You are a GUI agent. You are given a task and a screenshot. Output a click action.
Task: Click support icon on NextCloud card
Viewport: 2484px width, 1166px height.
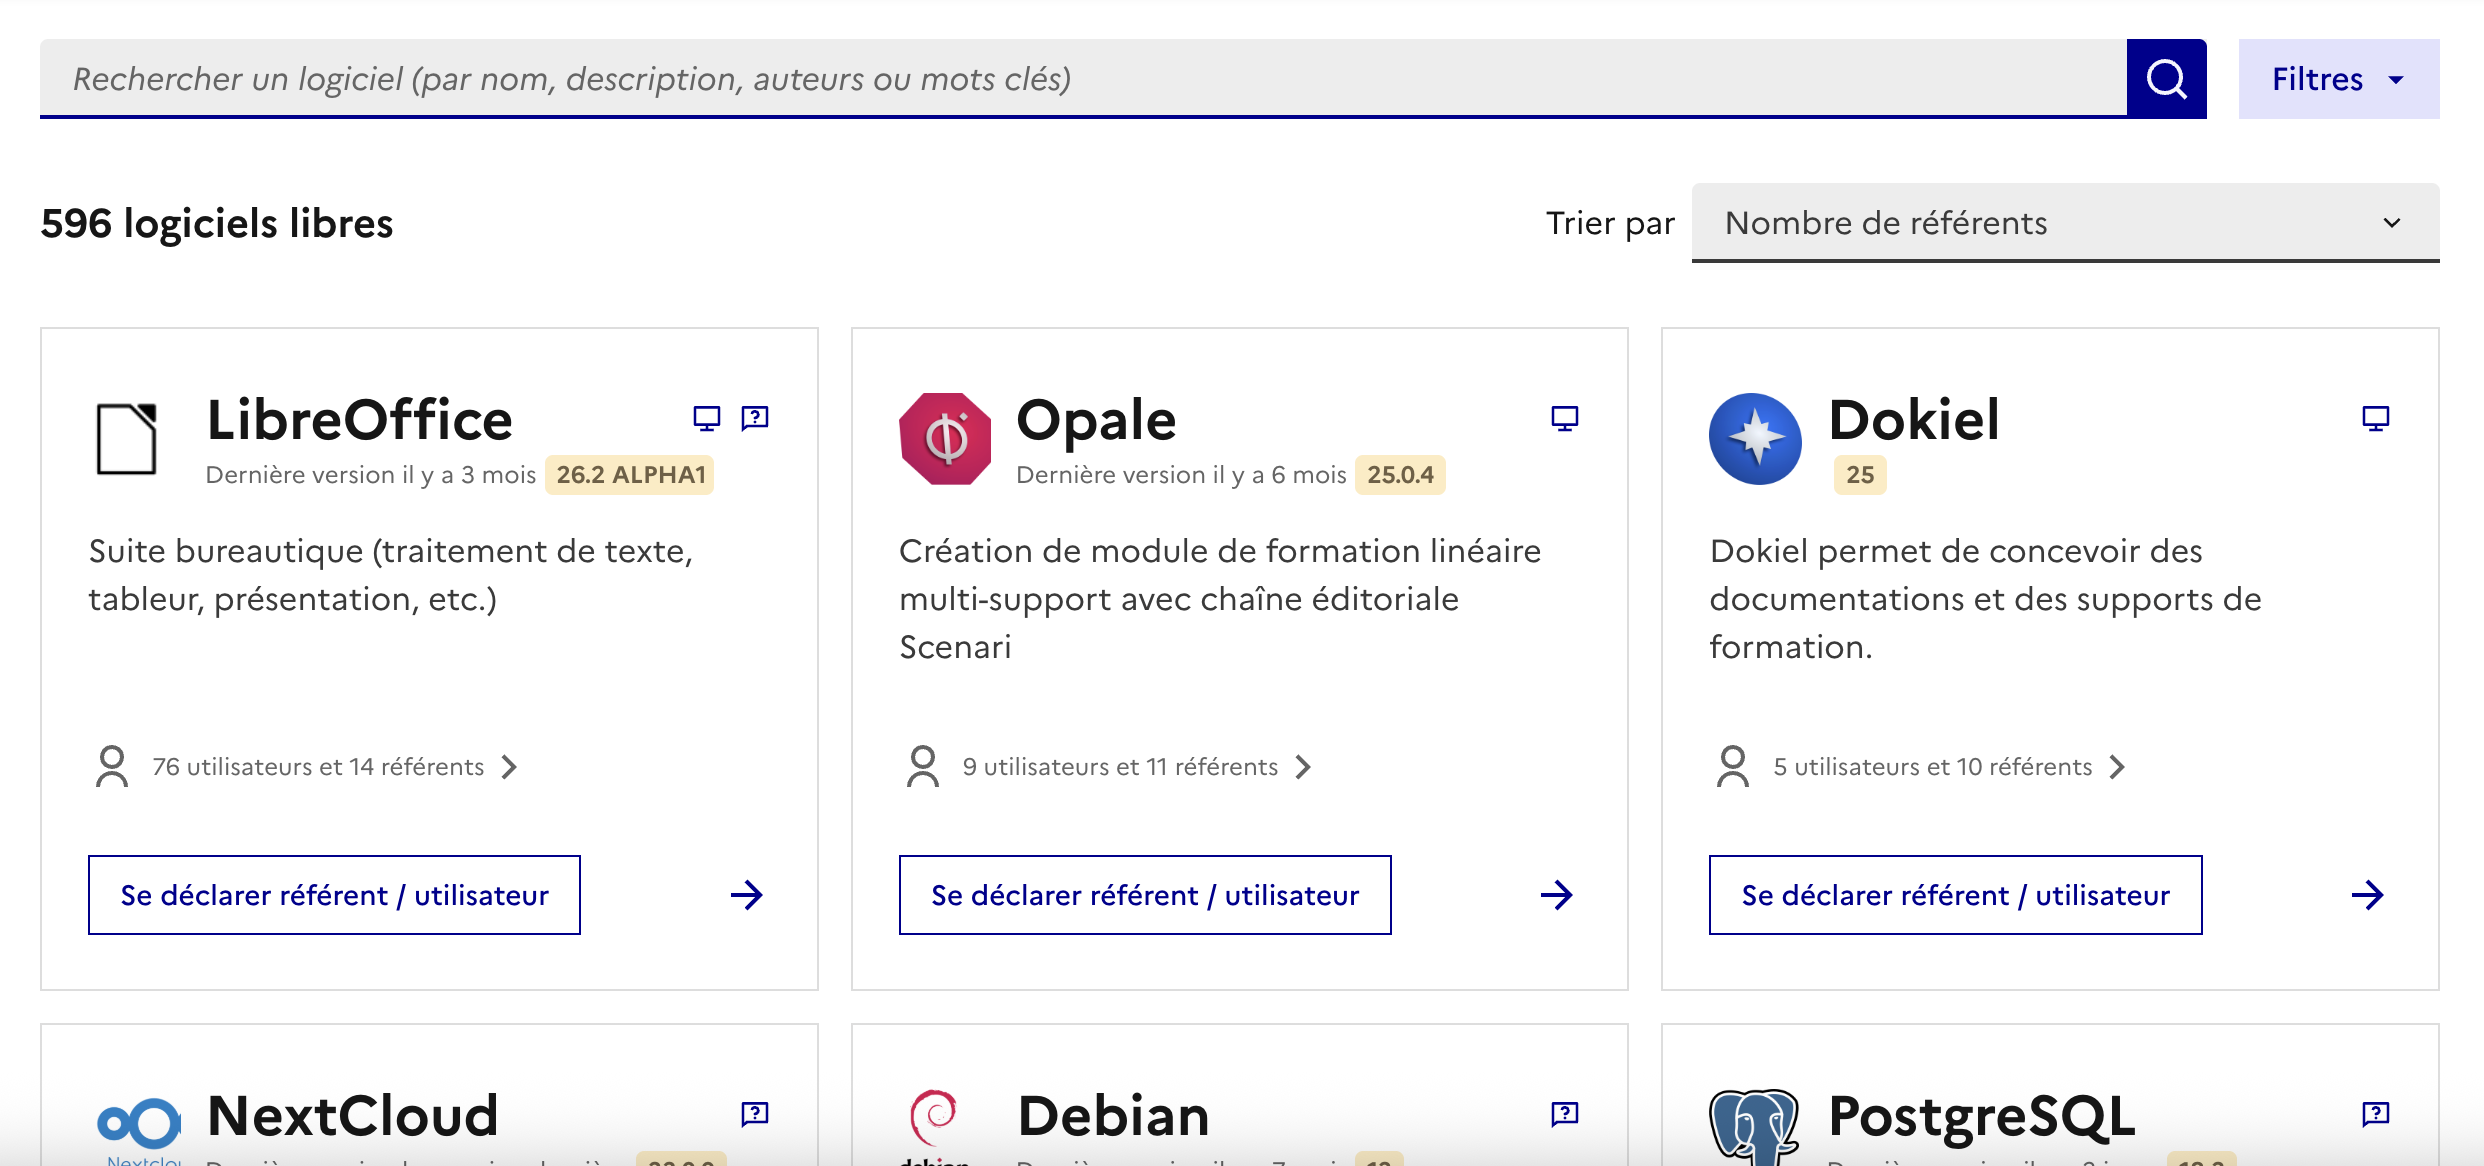point(755,1114)
